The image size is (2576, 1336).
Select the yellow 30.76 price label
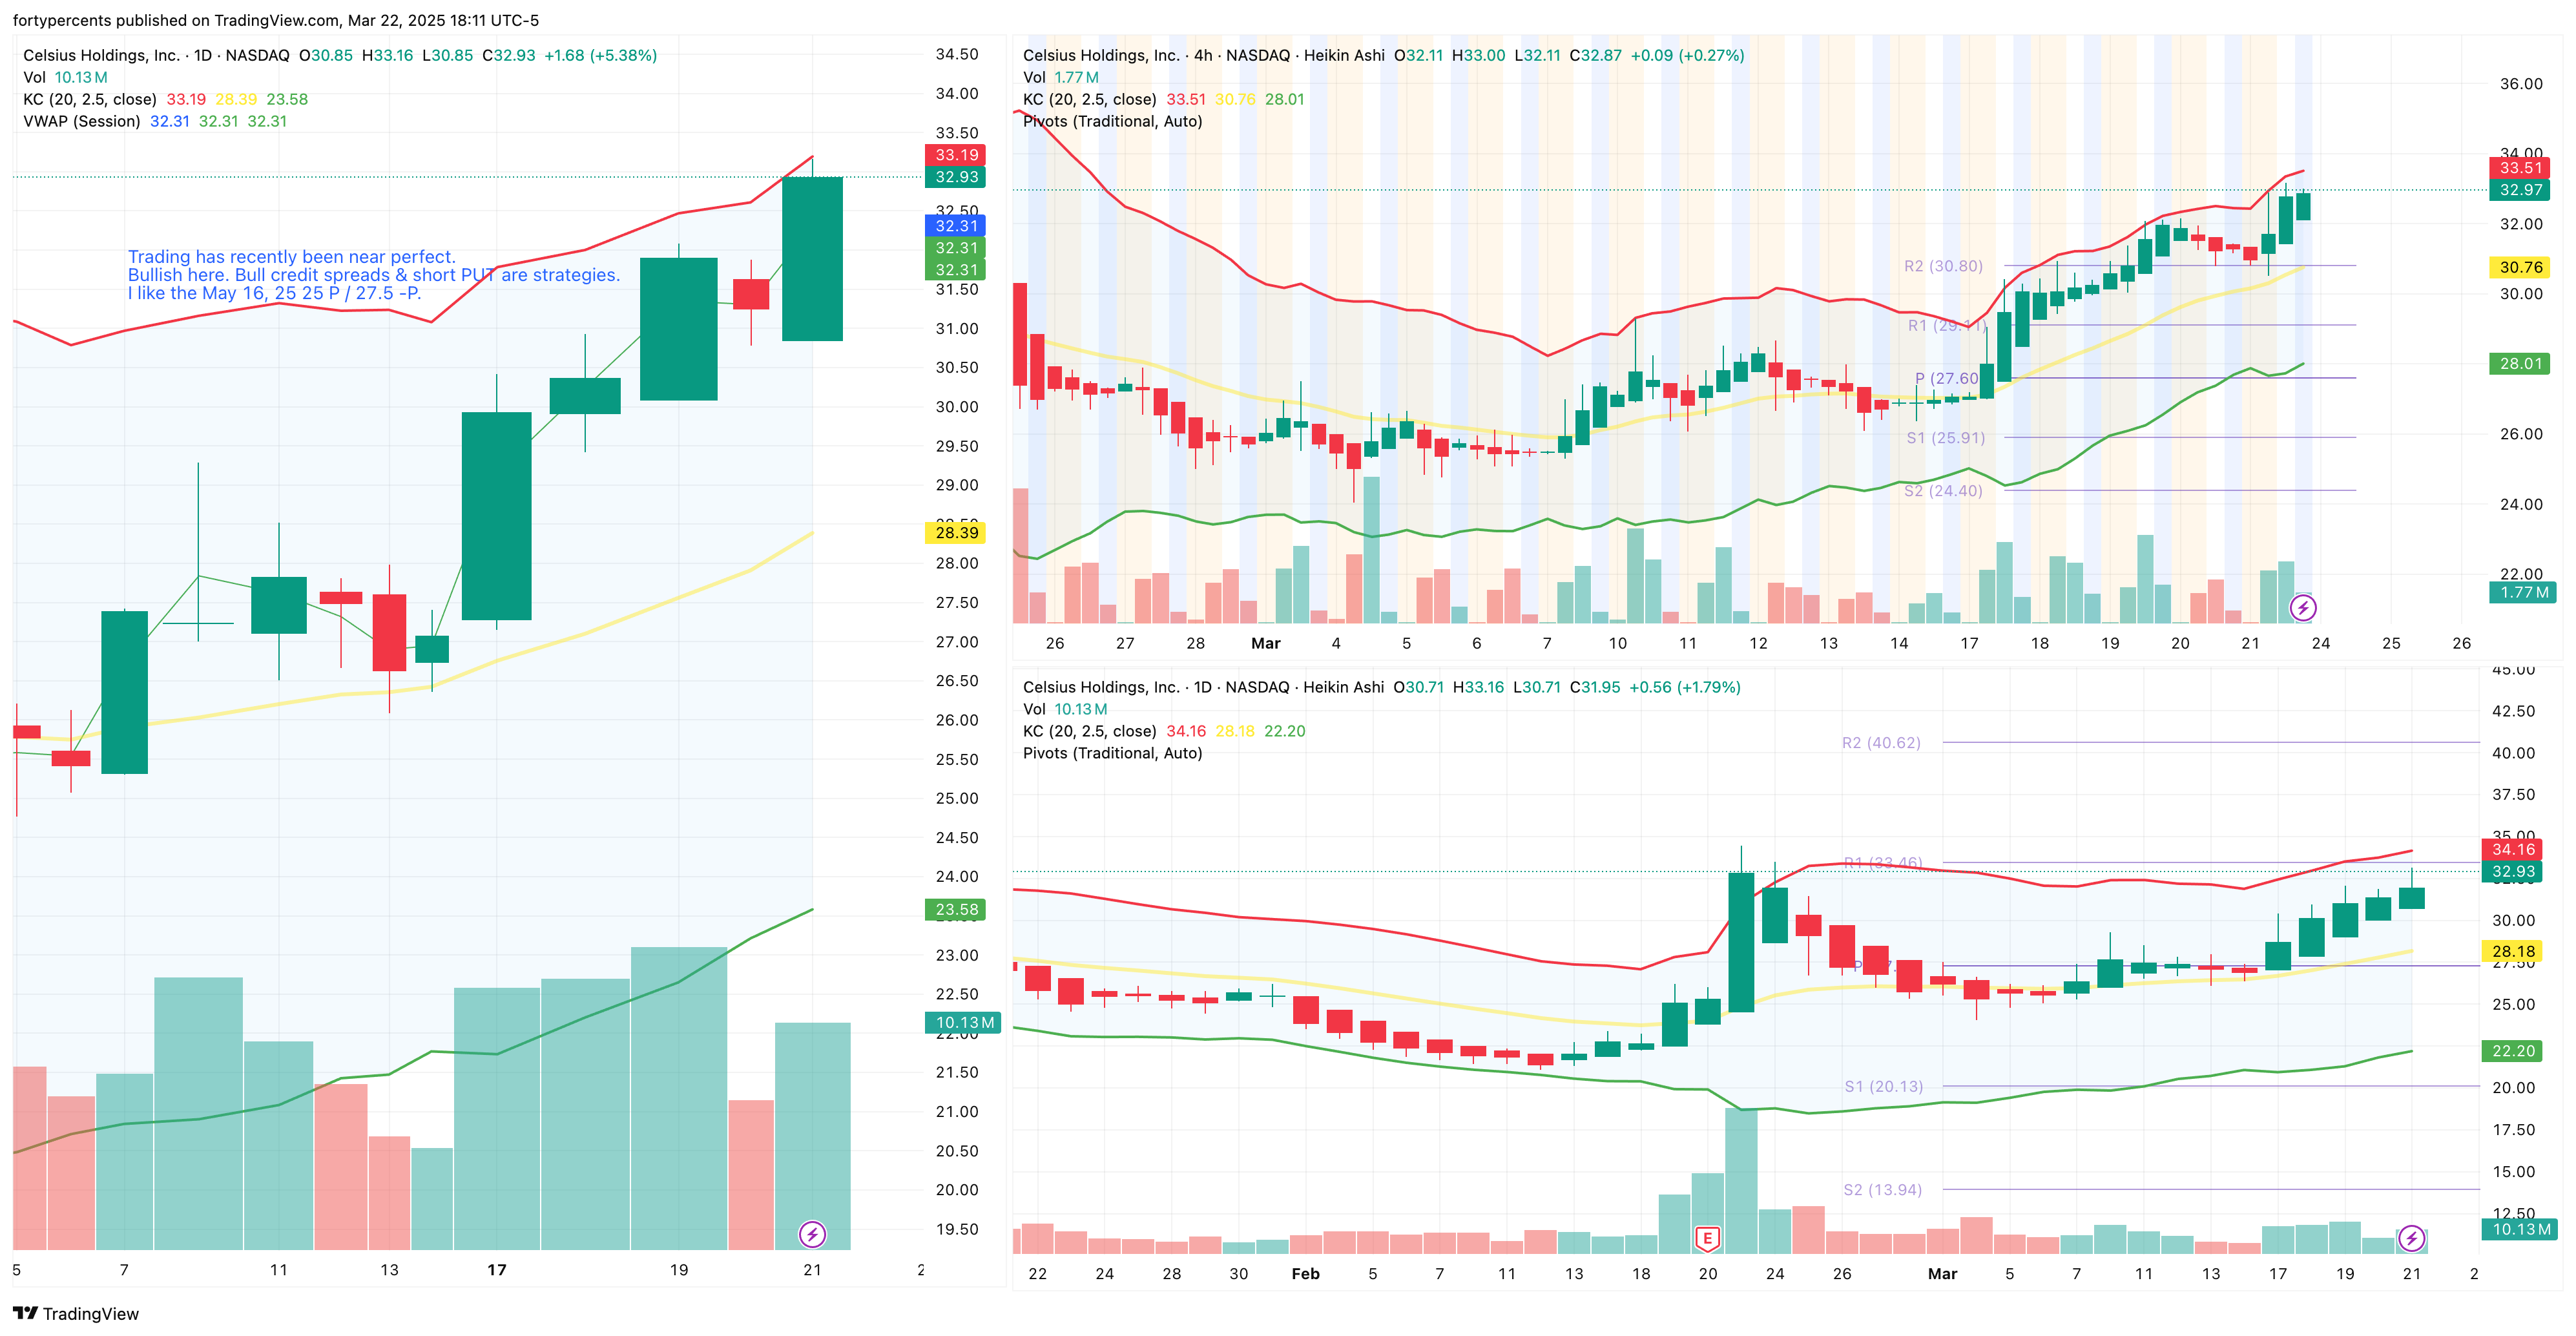[x=2520, y=267]
